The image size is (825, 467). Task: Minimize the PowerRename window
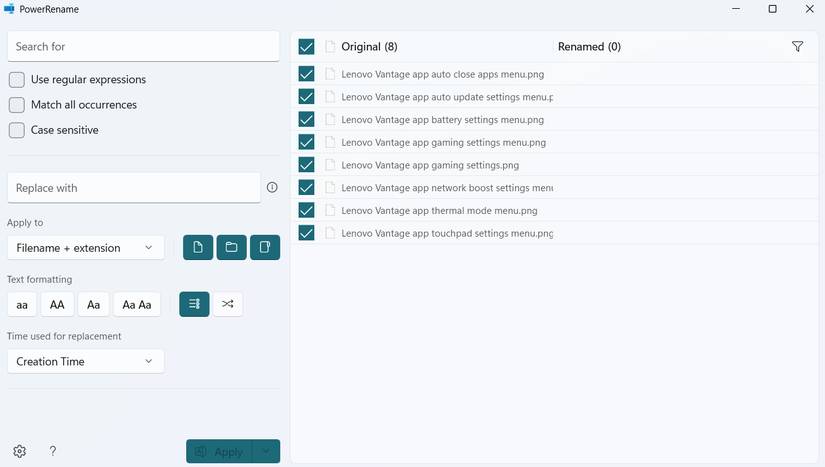pyautogui.click(x=736, y=9)
